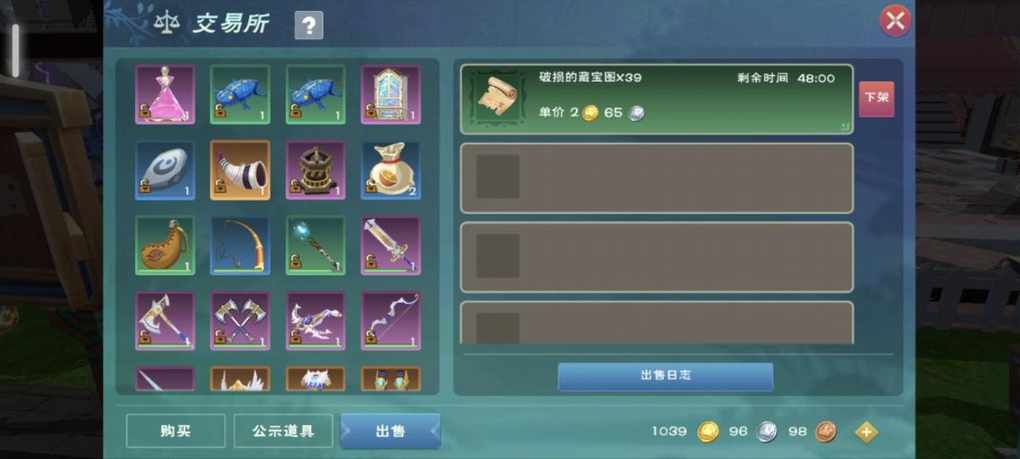Open the 公示道具 tab
Viewport: 1020px width, 459px height.
tap(284, 431)
